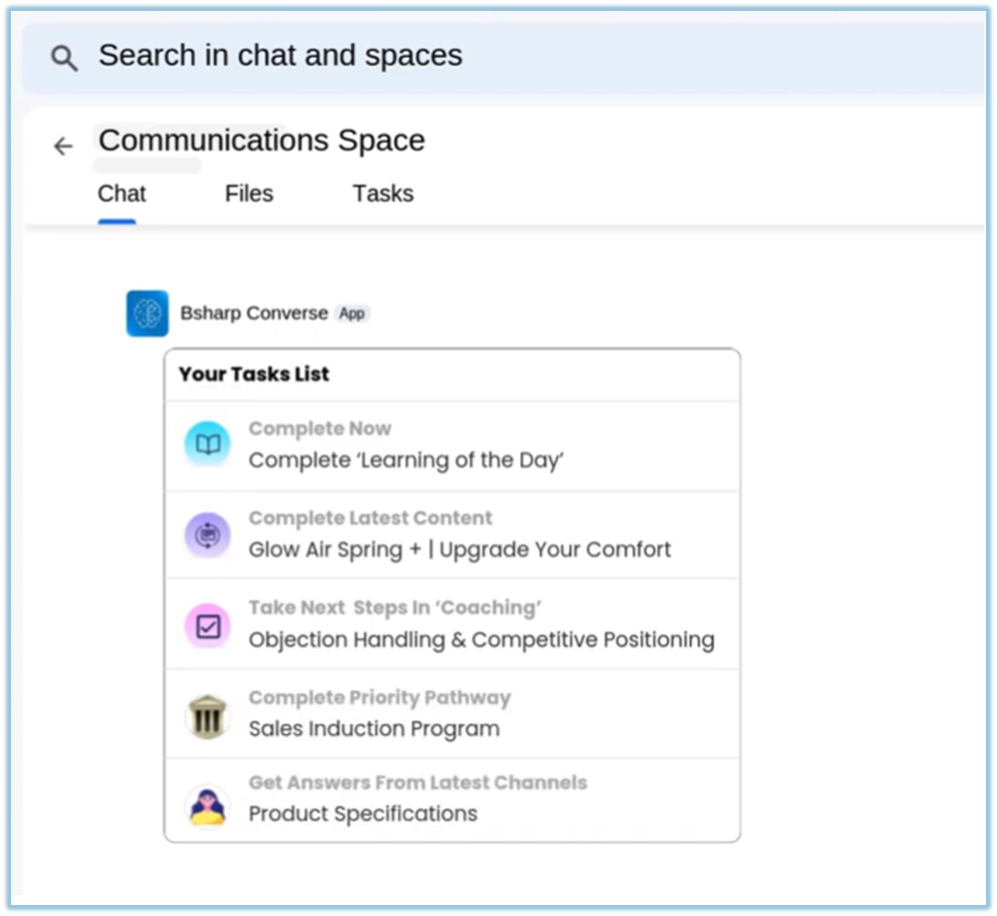Open the Files tab
Viewport: 997px width, 916px height.
click(249, 194)
